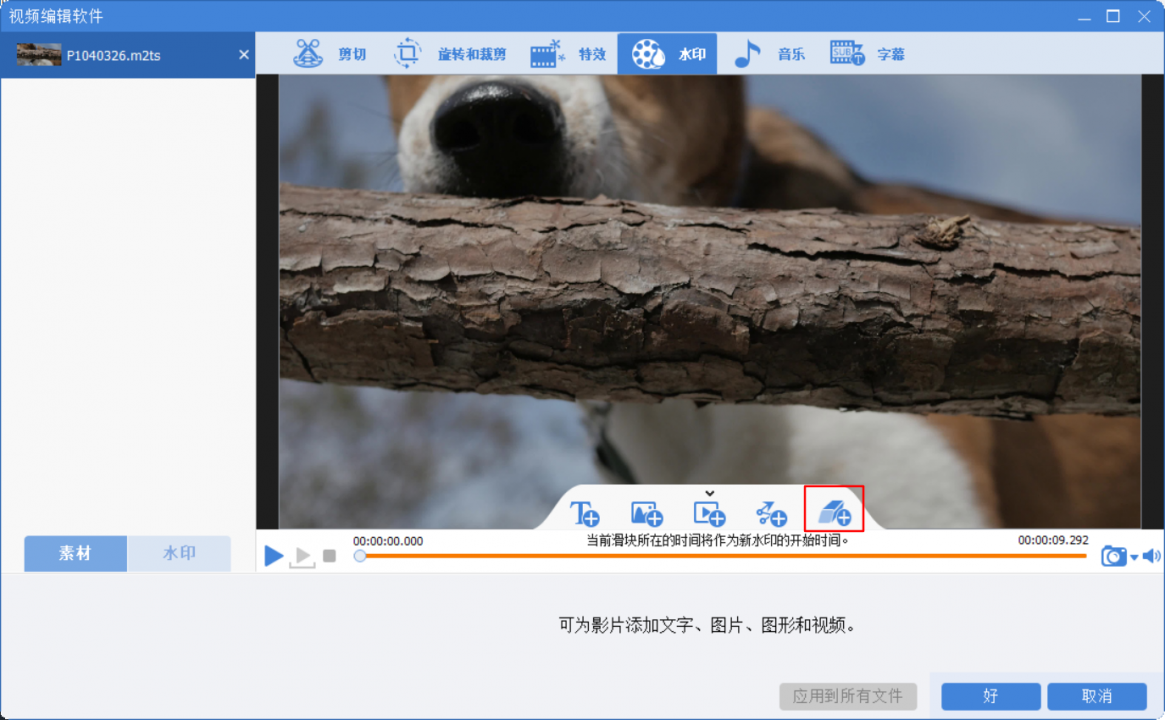Screen dimensions: 1165x720
Task: Switch to the 水印 panel tab at bottom left
Action: [179, 553]
